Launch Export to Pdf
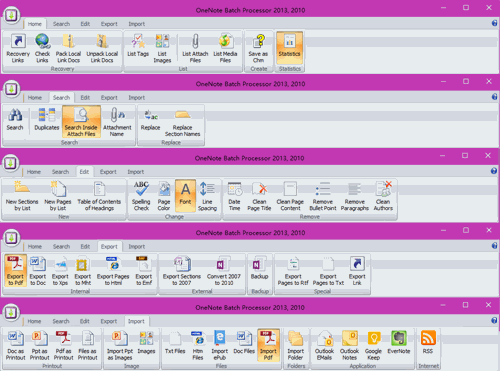The width and height of the screenshot is (500, 371). (16, 271)
